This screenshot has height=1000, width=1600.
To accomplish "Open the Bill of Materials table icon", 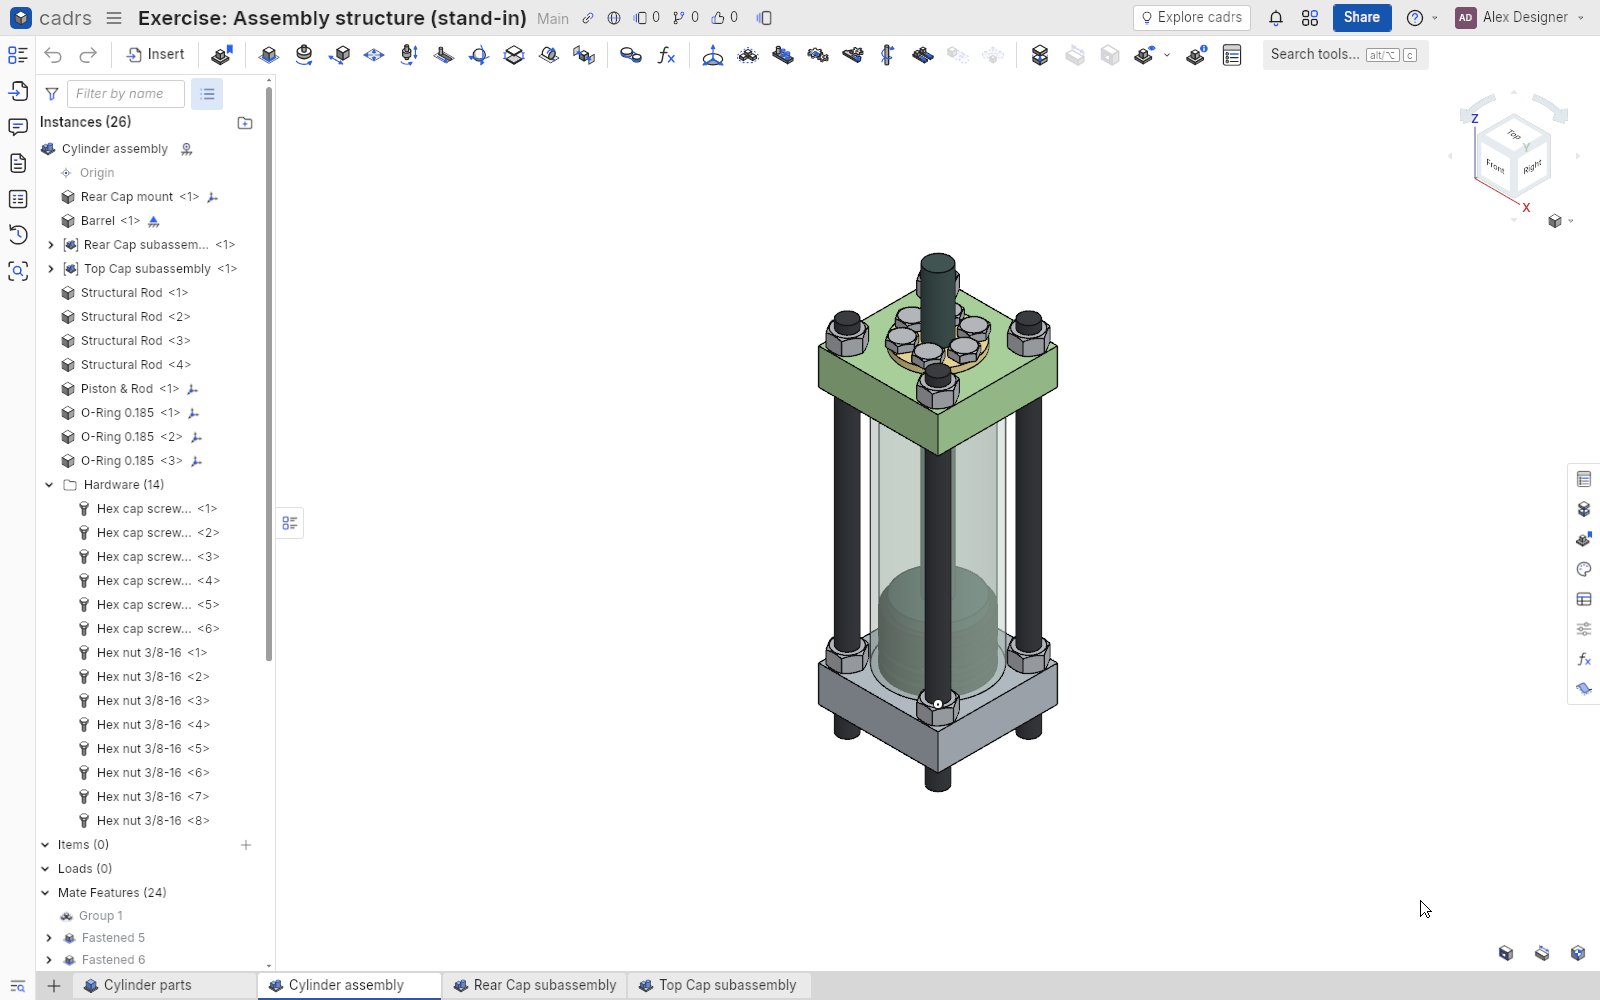I will (1232, 55).
